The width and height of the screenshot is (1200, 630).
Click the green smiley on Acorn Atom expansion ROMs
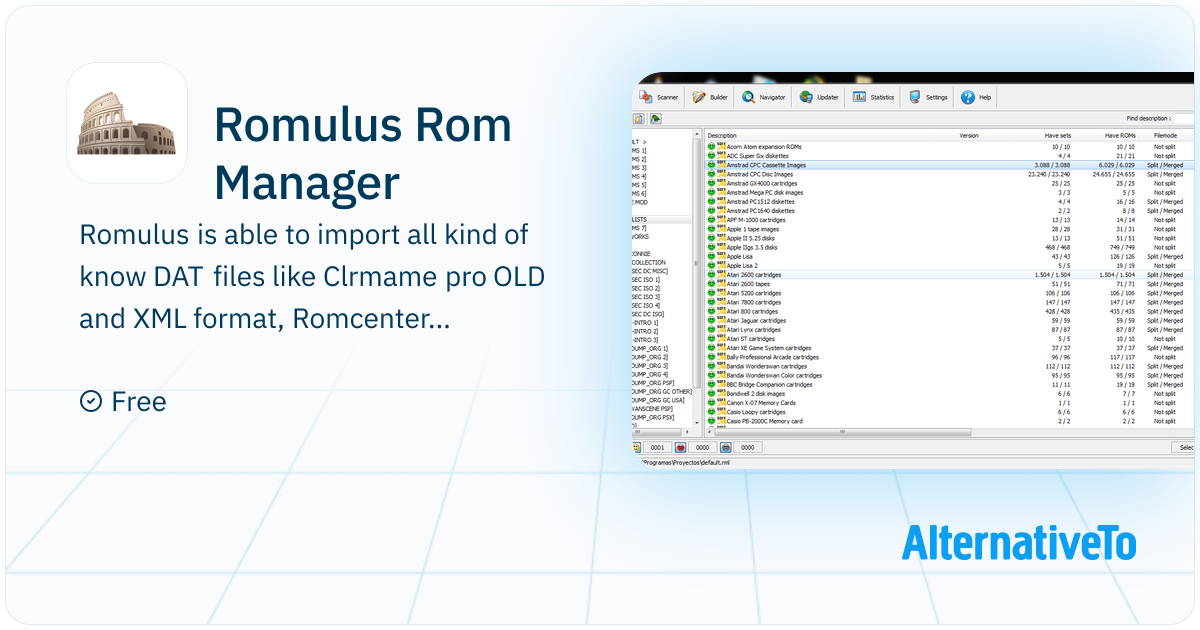tap(711, 146)
